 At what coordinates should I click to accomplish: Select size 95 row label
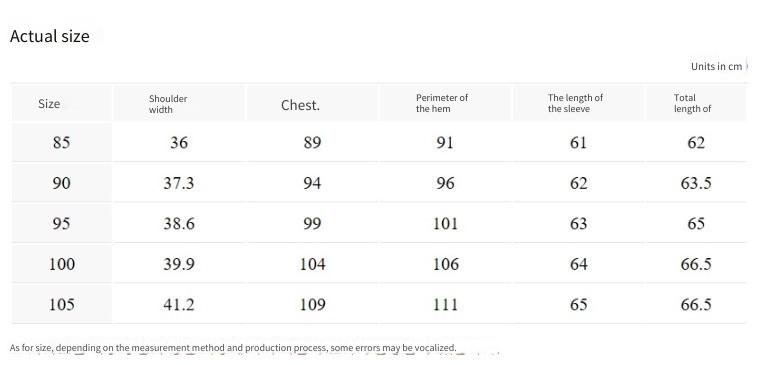click(x=62, y=223)
